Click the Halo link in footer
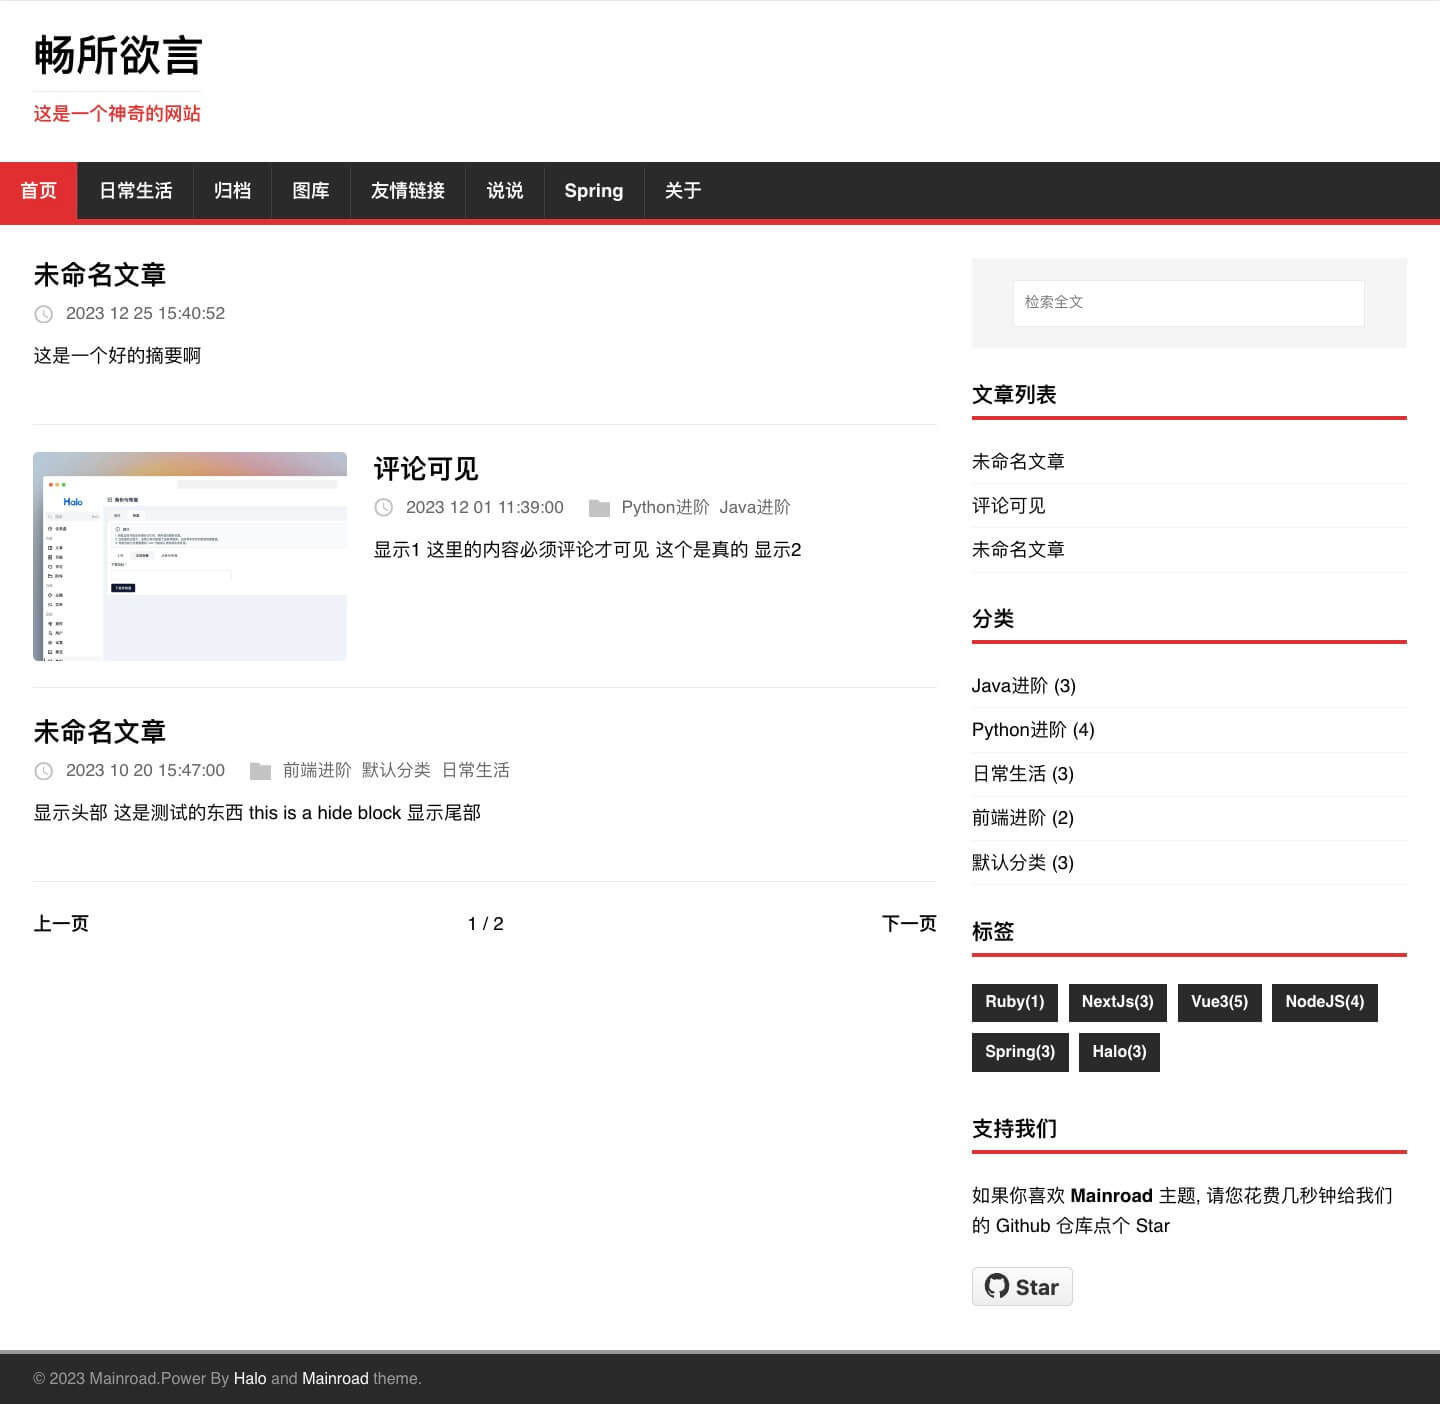 click(x=250, y=1378)
